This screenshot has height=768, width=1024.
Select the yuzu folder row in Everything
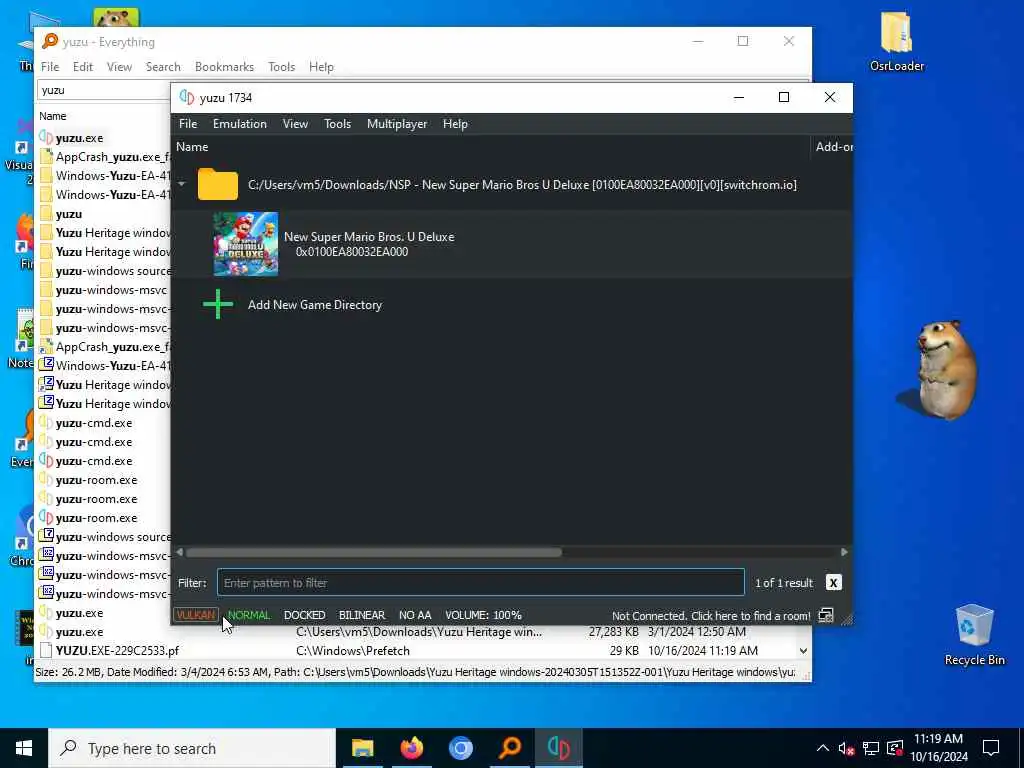click(69, 214)
